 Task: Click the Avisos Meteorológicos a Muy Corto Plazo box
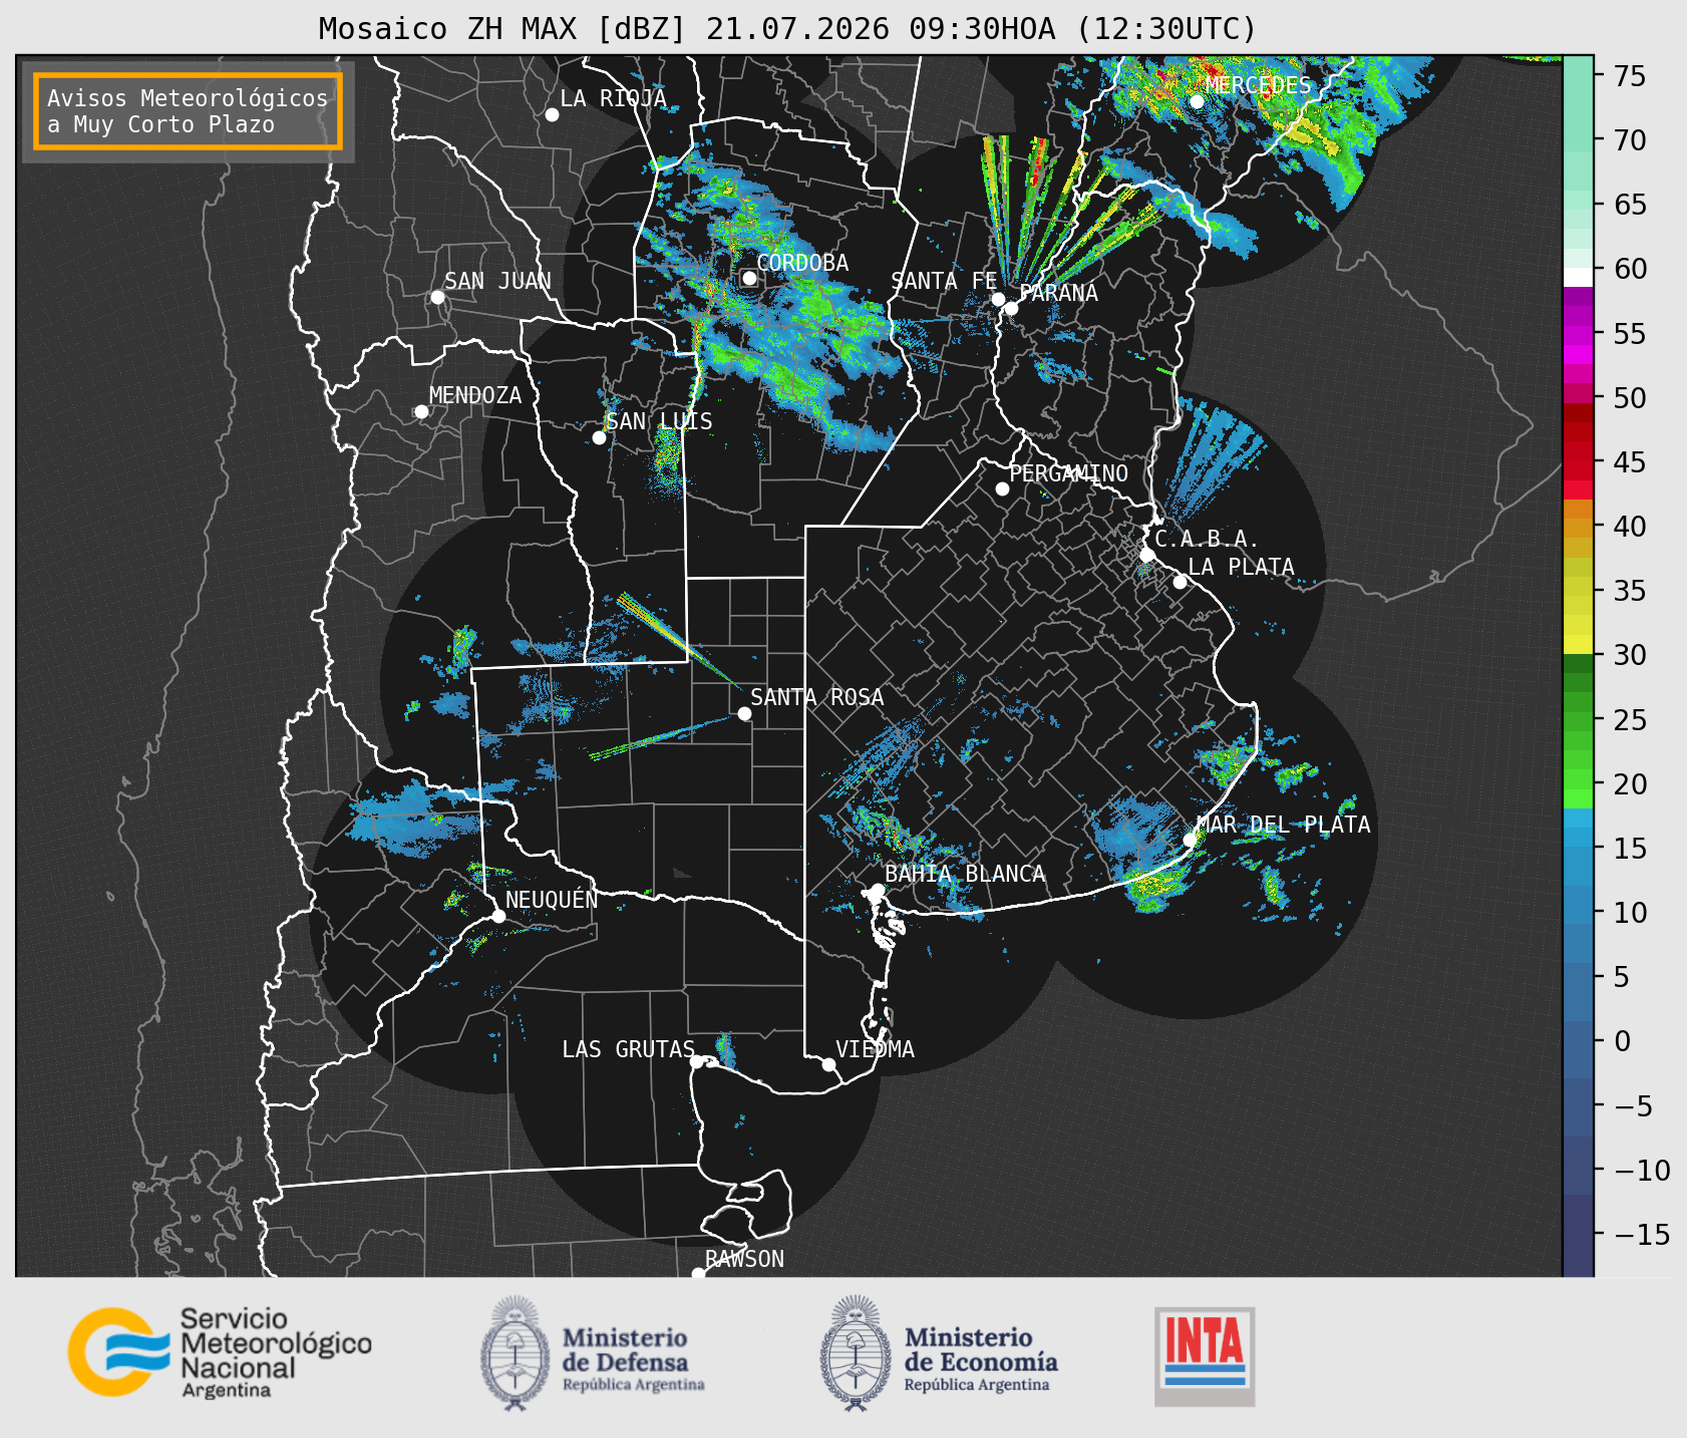188,111
